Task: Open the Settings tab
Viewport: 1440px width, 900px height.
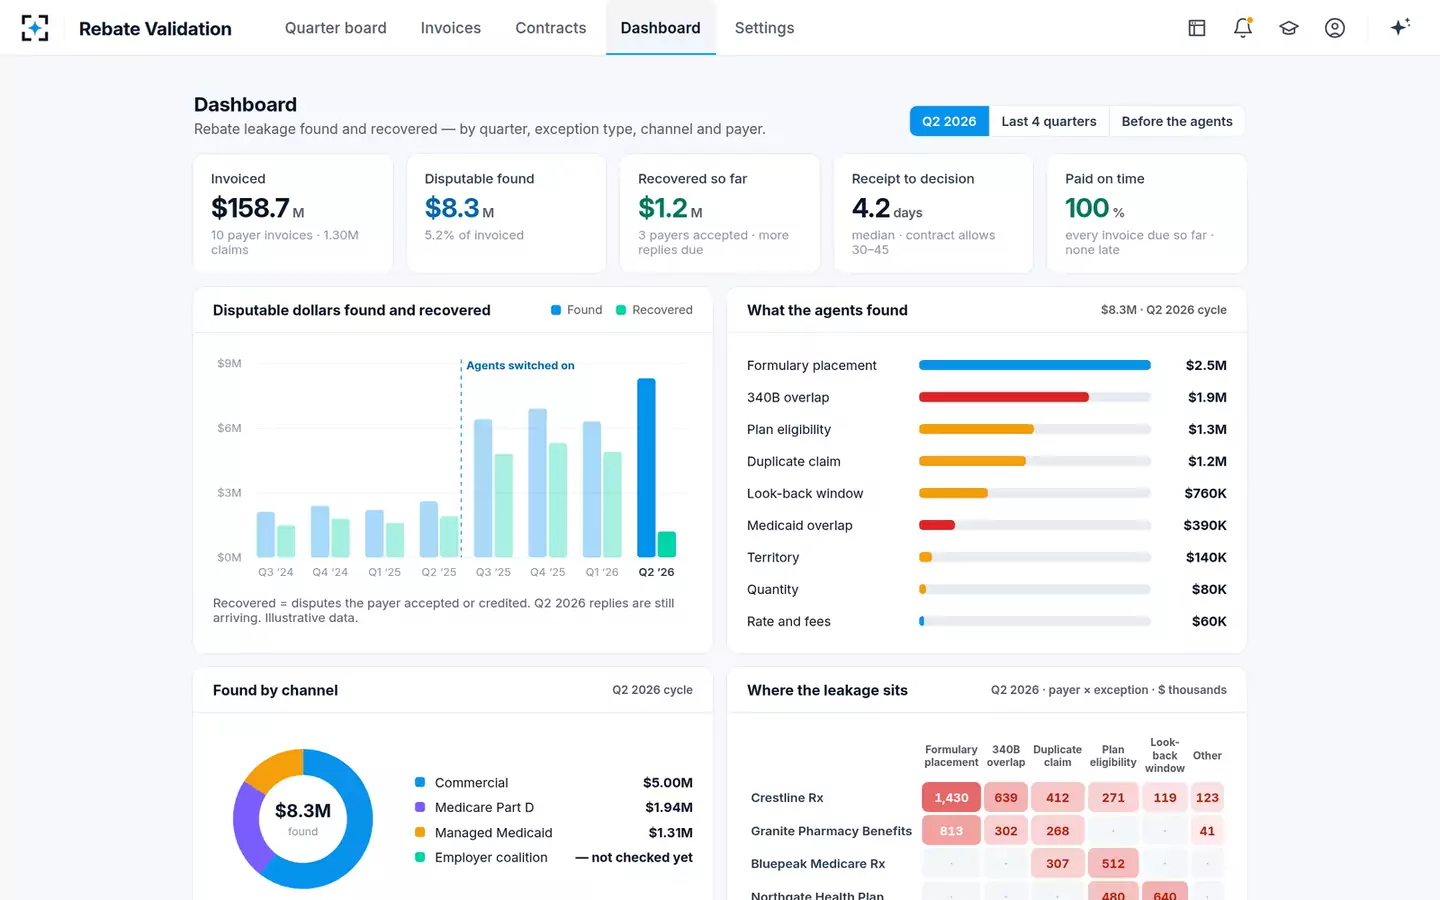Action: pyautogui.click(x=765, y=28)
